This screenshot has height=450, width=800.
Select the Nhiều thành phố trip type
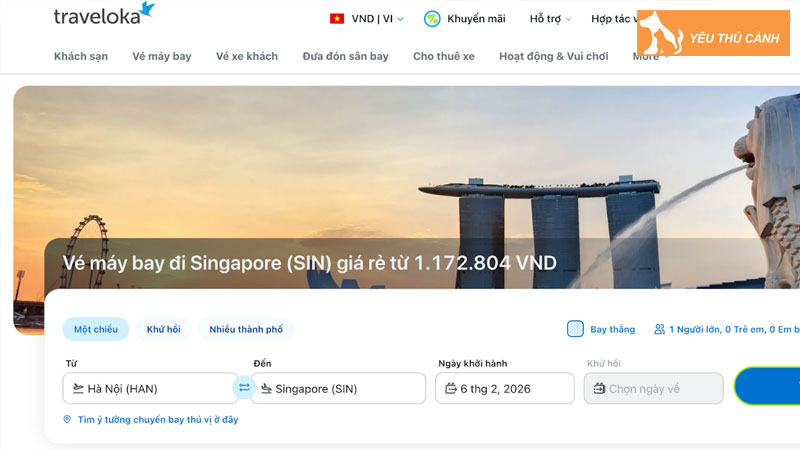pos(246,329)
